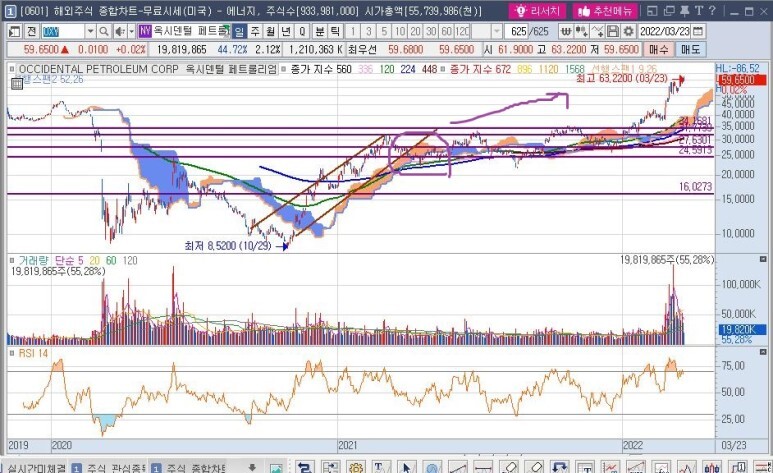
Task: Select the Q quarterly chart period
Action: coord(302,32)
